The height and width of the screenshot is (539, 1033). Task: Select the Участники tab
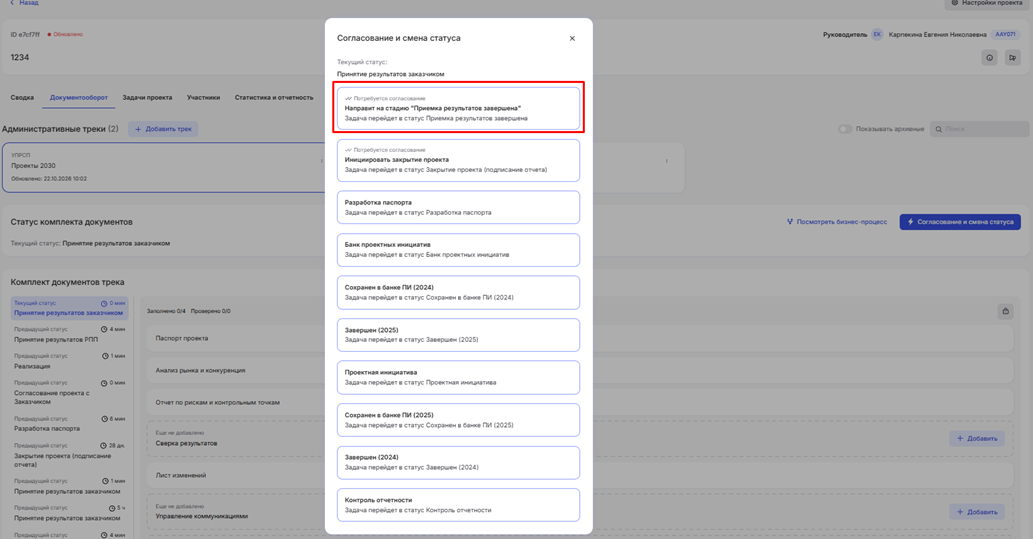[203, 98]
